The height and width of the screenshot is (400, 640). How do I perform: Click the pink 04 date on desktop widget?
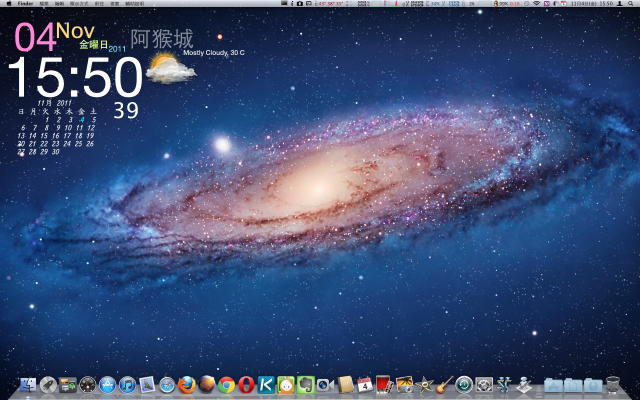35,37
